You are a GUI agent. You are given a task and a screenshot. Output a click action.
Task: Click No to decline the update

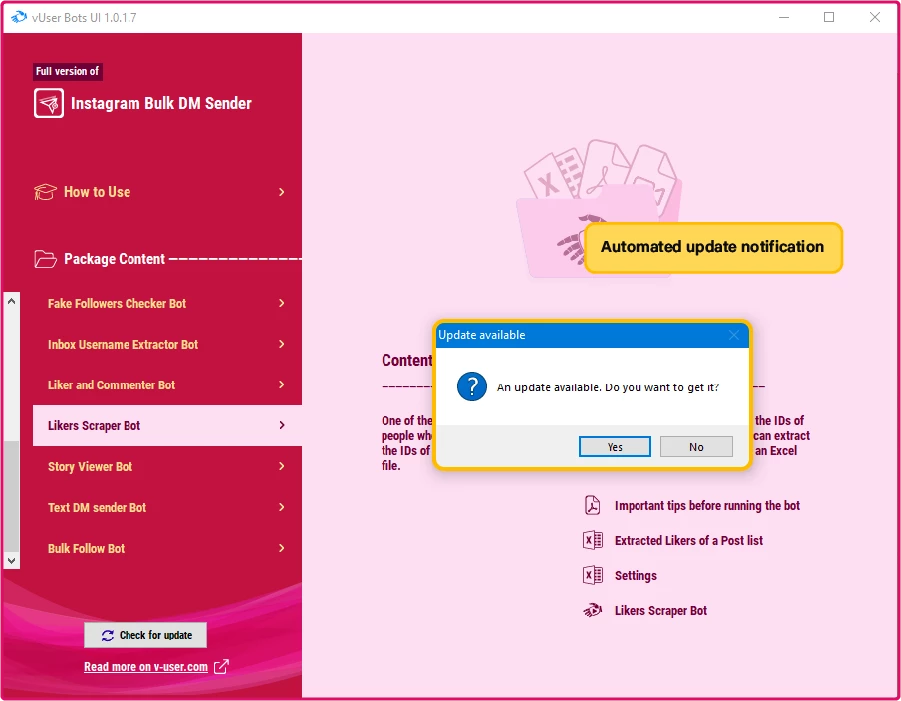pos(696,446)
